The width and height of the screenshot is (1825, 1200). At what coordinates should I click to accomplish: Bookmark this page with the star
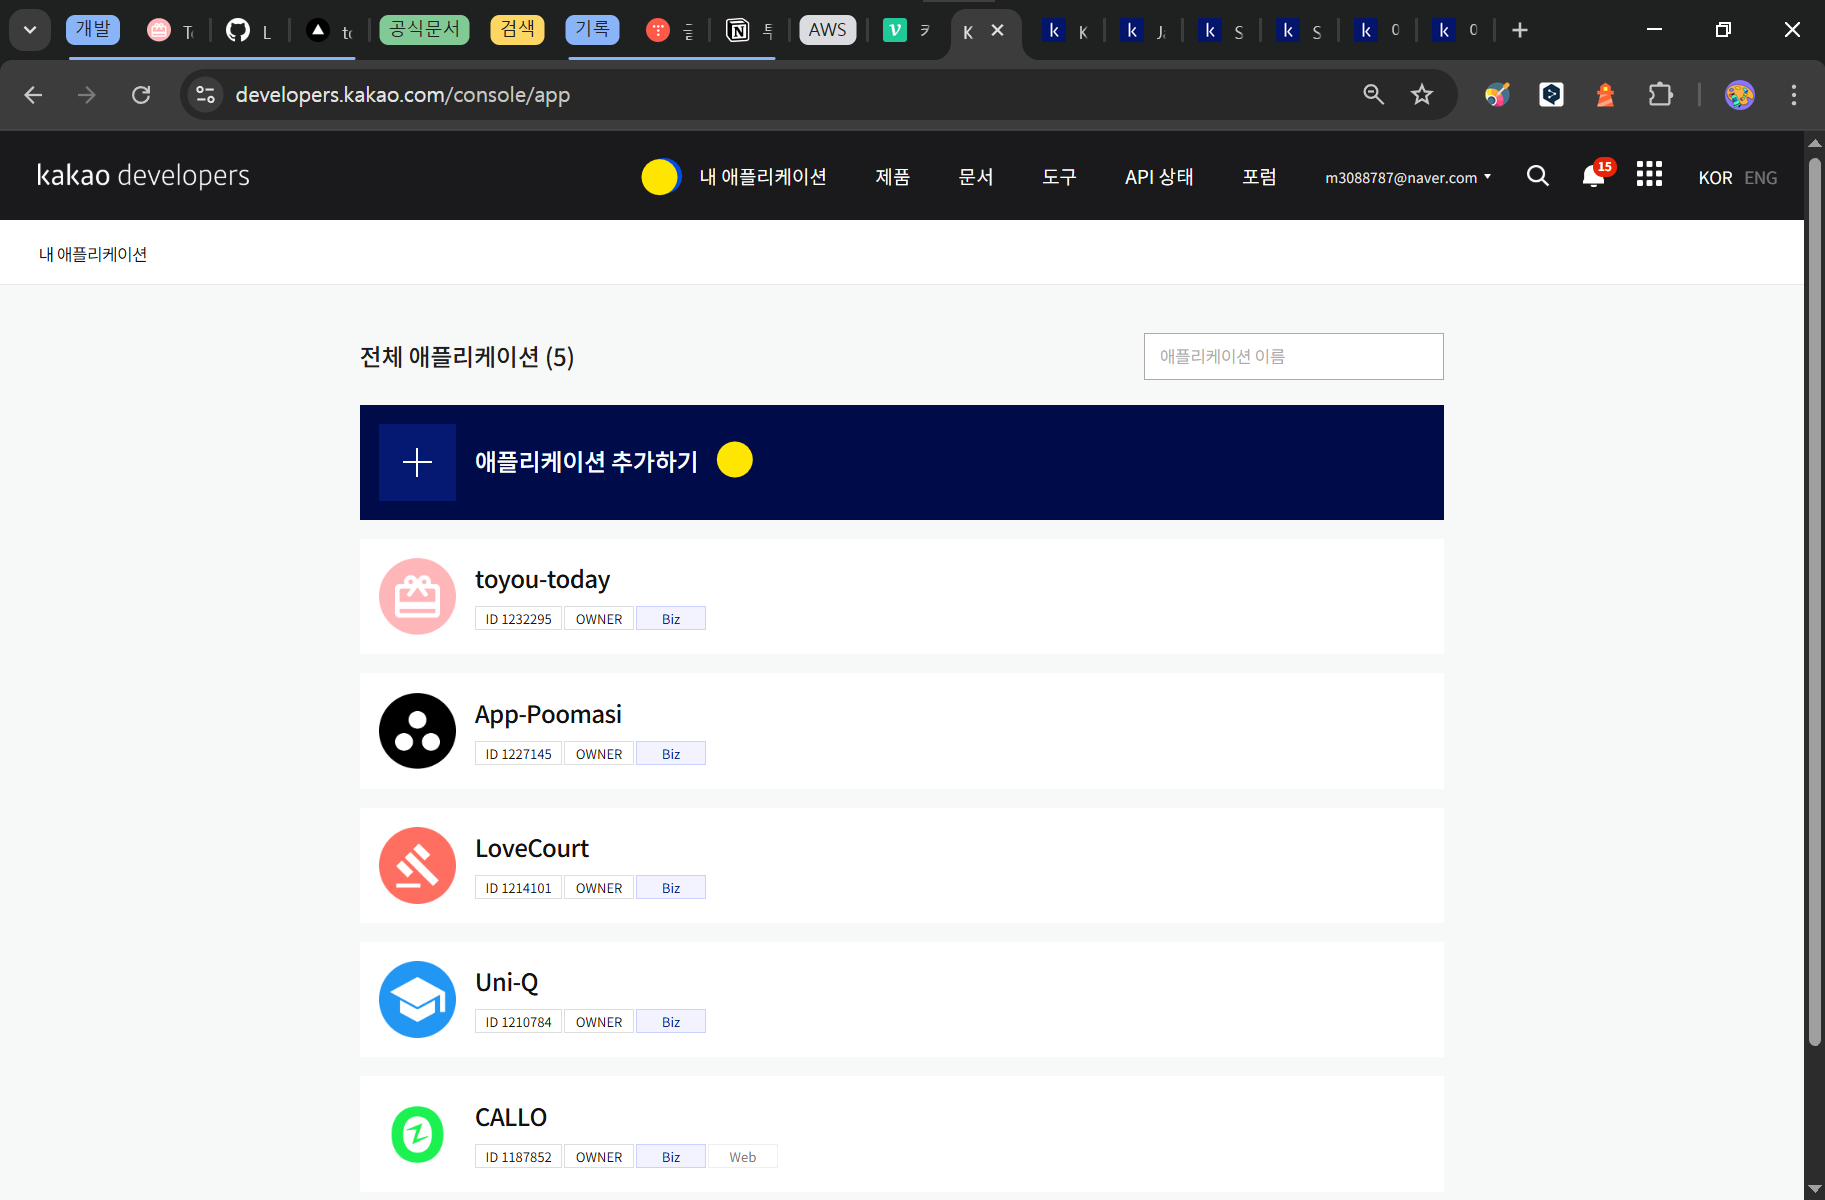pyautogui.click(x=1422, y=95)
